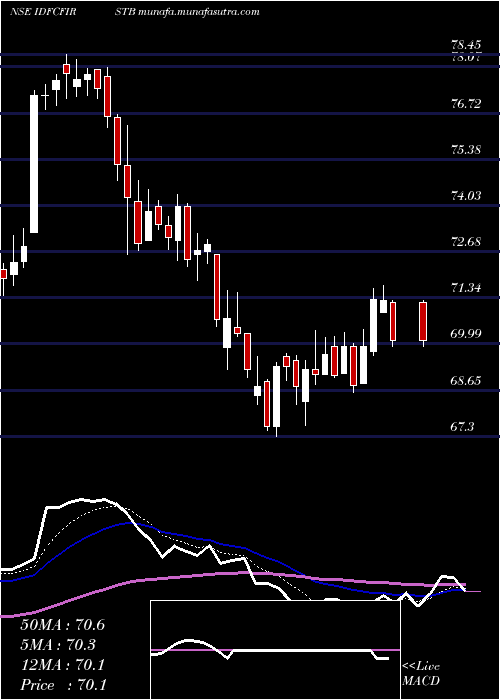The width and height of the screenshot is (500, 700).
Task: Click the 69.99 price level label
Action: coord(466,334)
